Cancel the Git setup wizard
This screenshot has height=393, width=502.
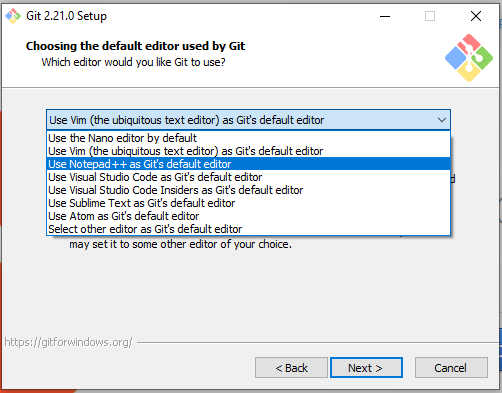point(451,368)
